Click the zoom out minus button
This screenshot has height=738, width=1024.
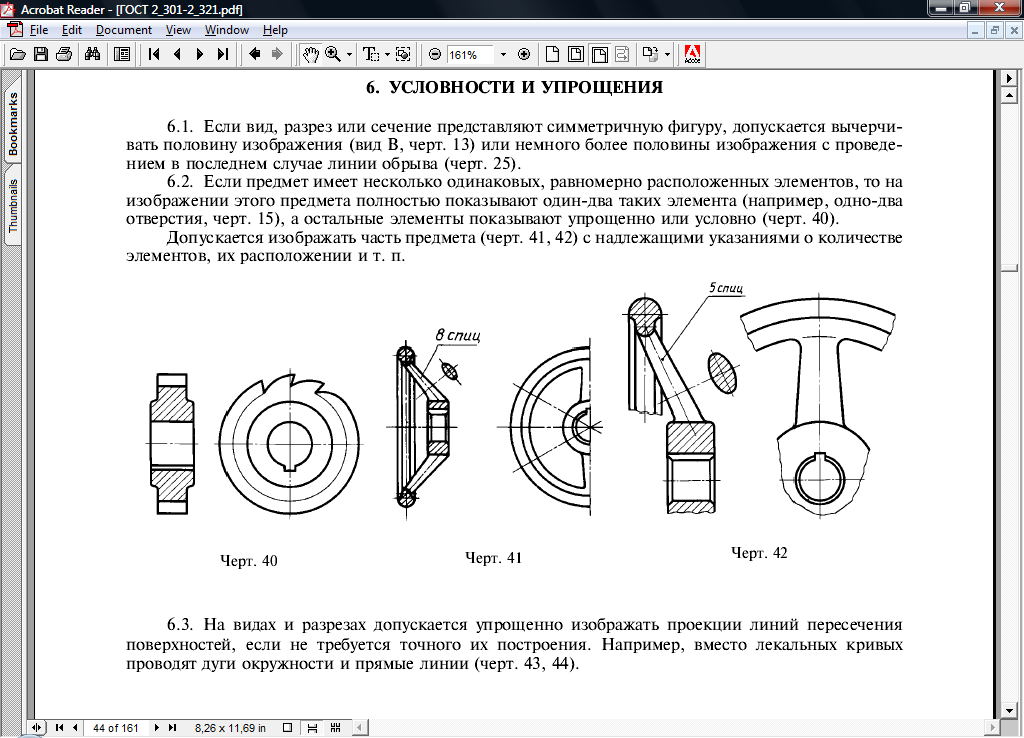pyautogui.click(x=435, y=55)
